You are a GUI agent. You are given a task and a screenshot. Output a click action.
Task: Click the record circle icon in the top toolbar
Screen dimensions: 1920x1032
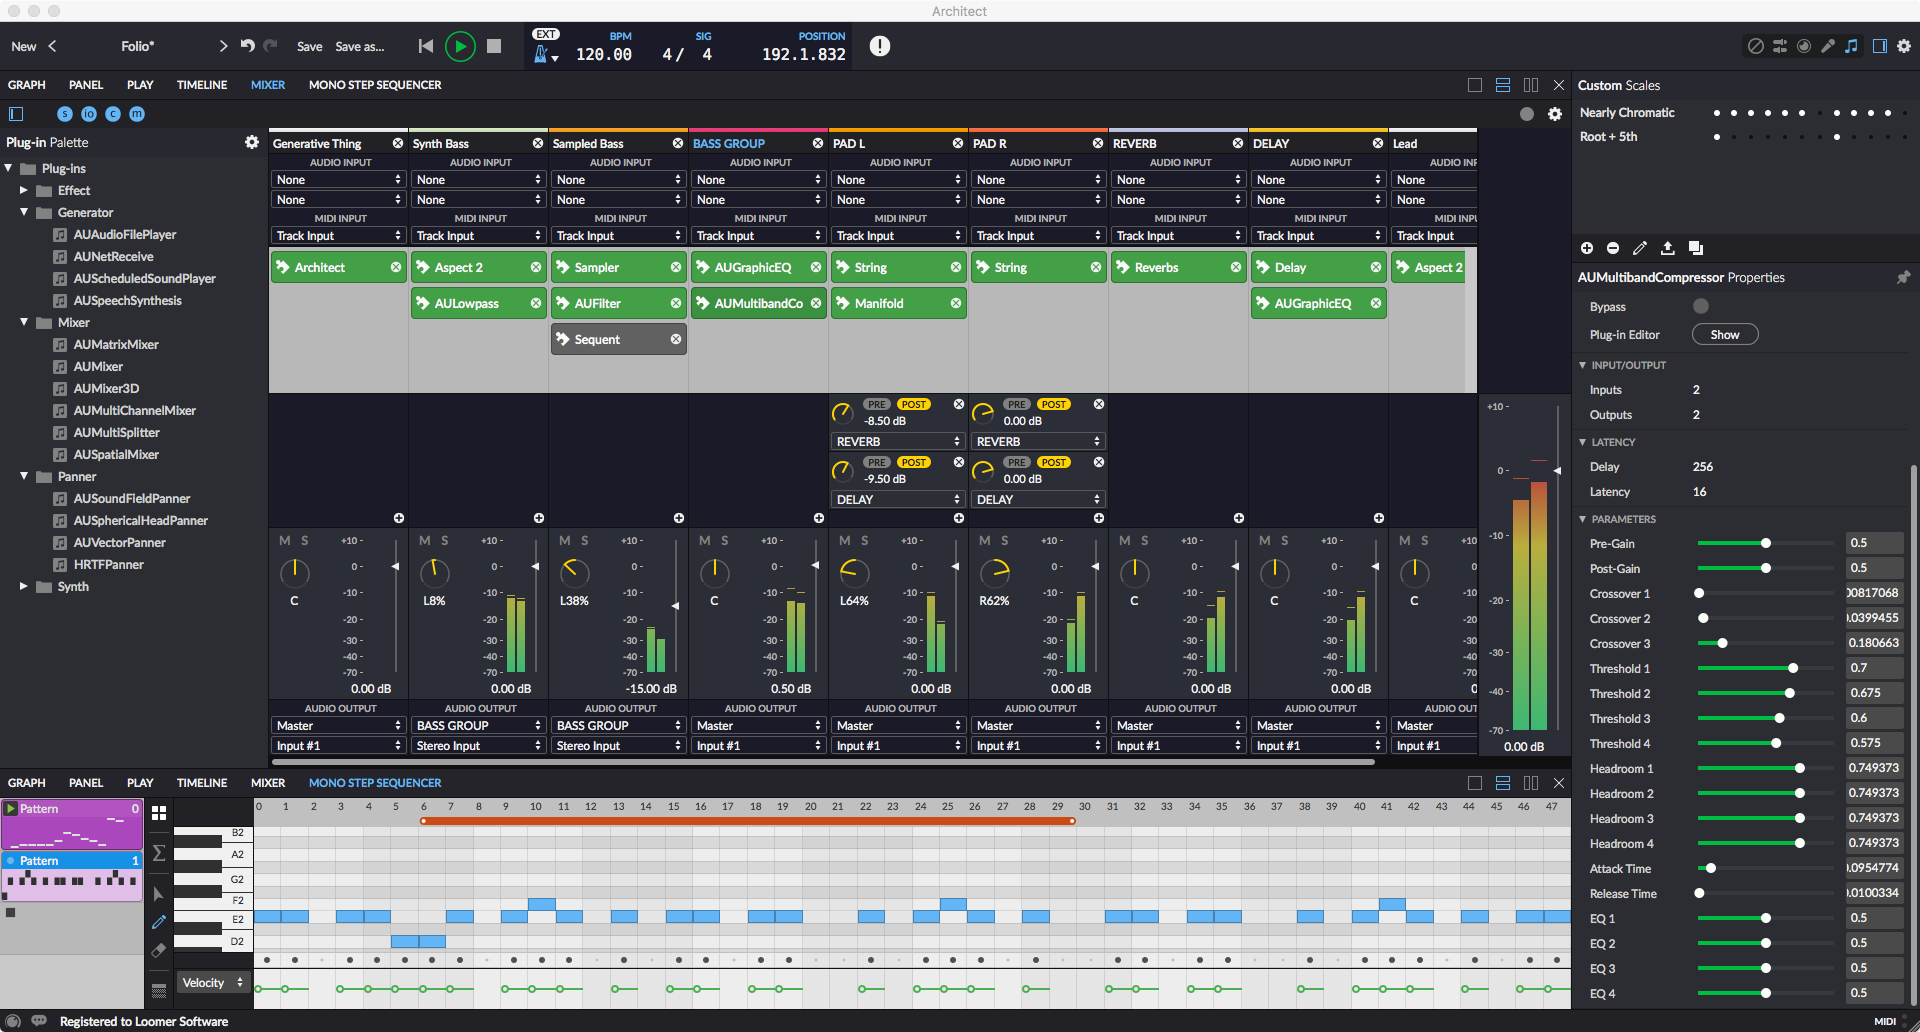click(x=1804, y=46)
